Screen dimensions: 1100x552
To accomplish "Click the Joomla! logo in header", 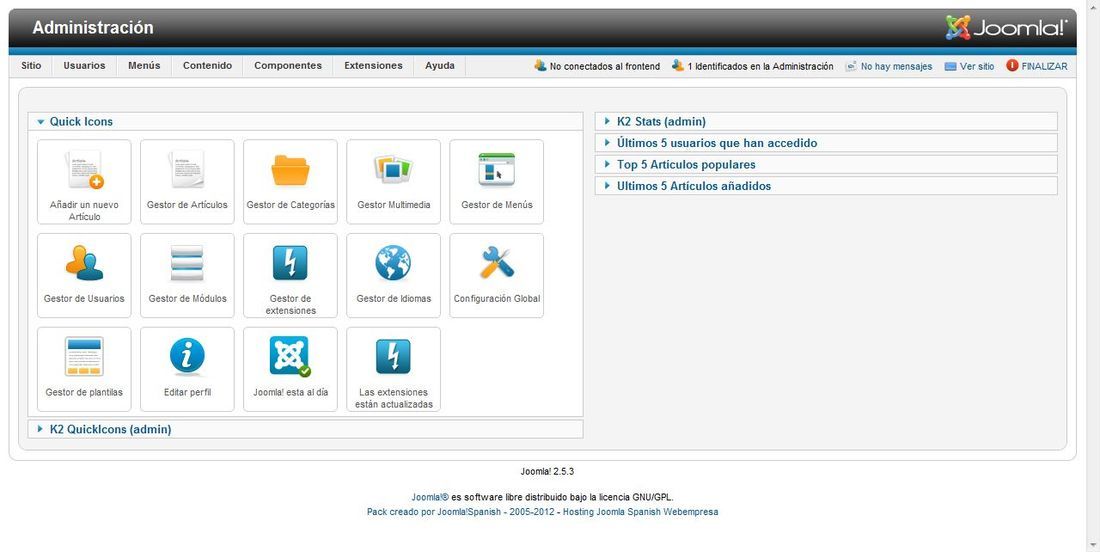I will [x=1006, y=27].
